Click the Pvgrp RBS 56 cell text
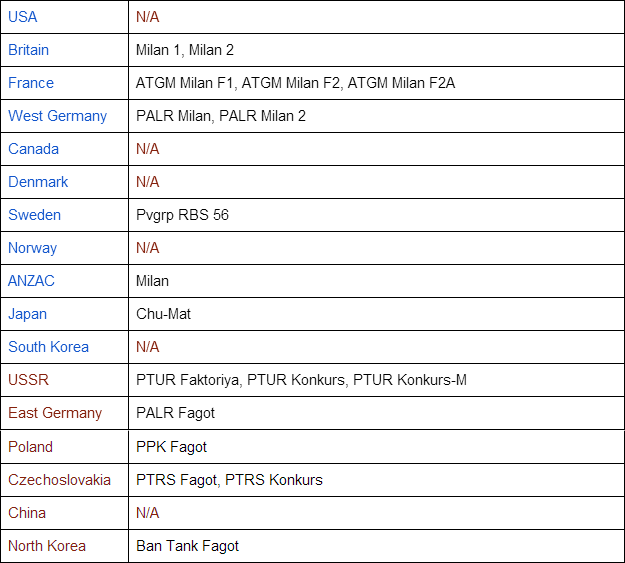Image resolution: width=625 pixels, height=563 pixels. tap(182, 215)
